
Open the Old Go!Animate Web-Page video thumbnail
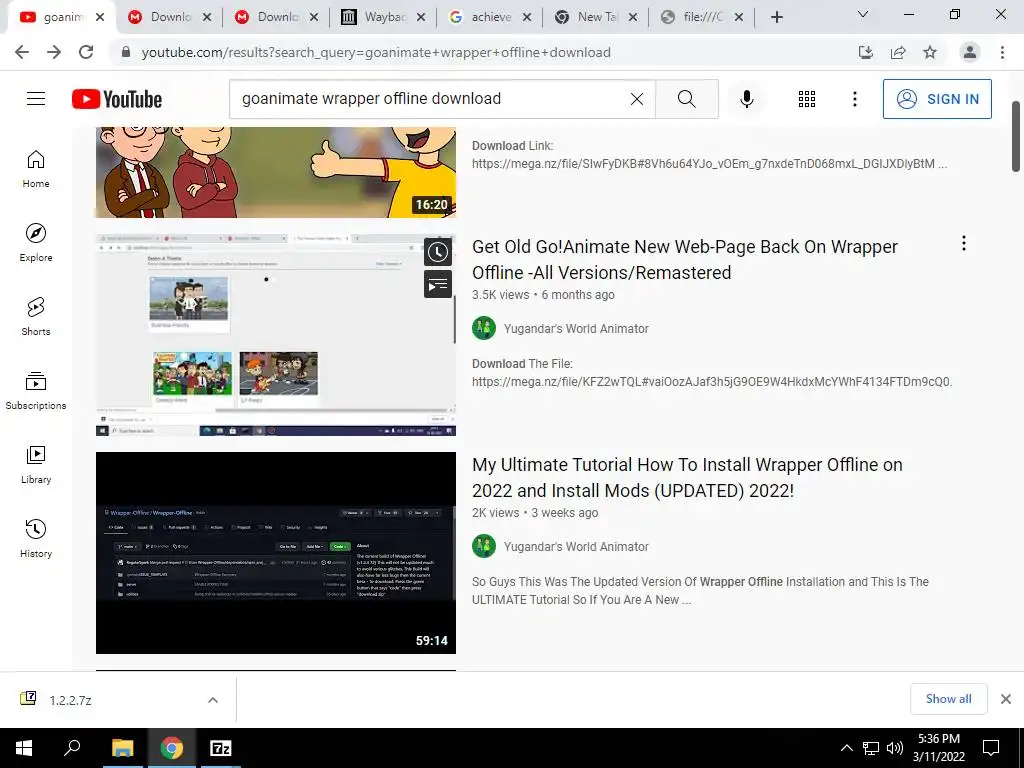click(276, 335)
